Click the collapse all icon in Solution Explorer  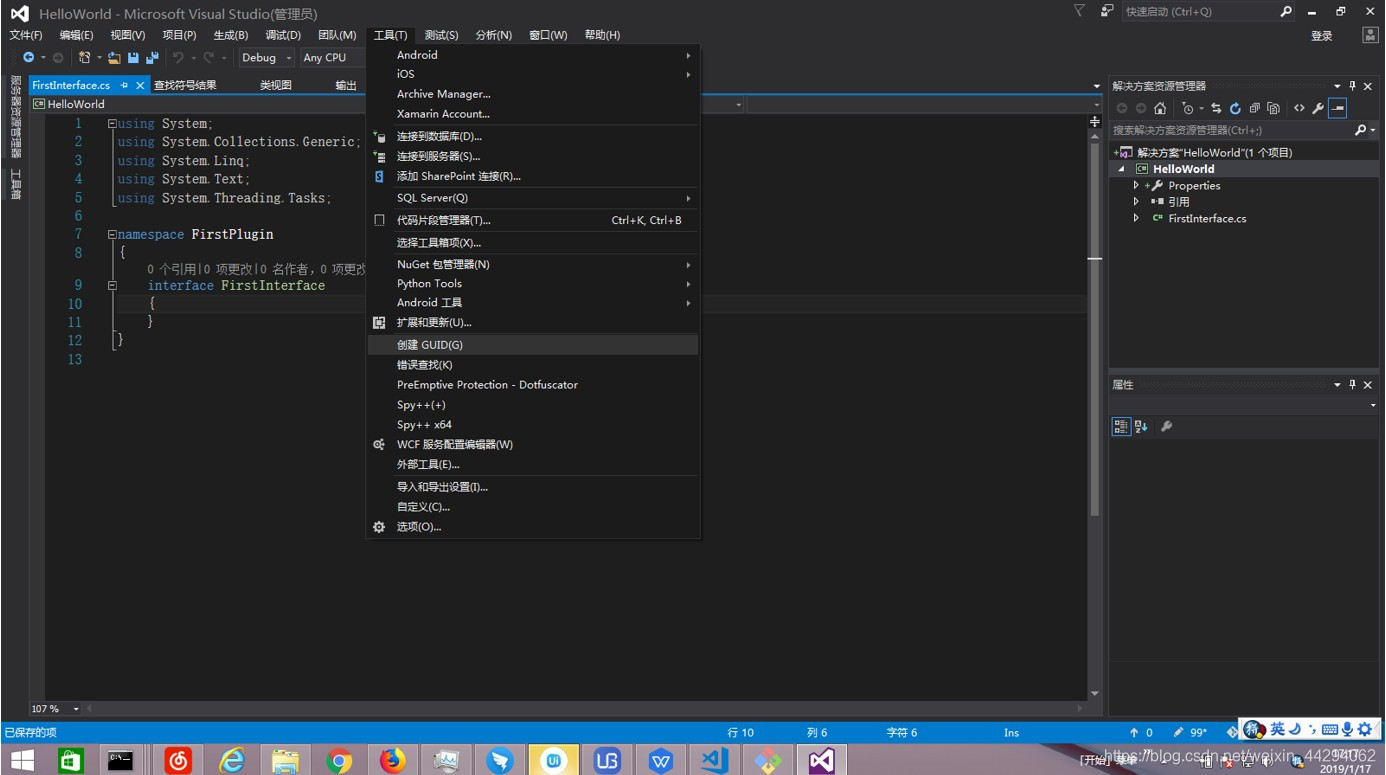coord(1254,108)
